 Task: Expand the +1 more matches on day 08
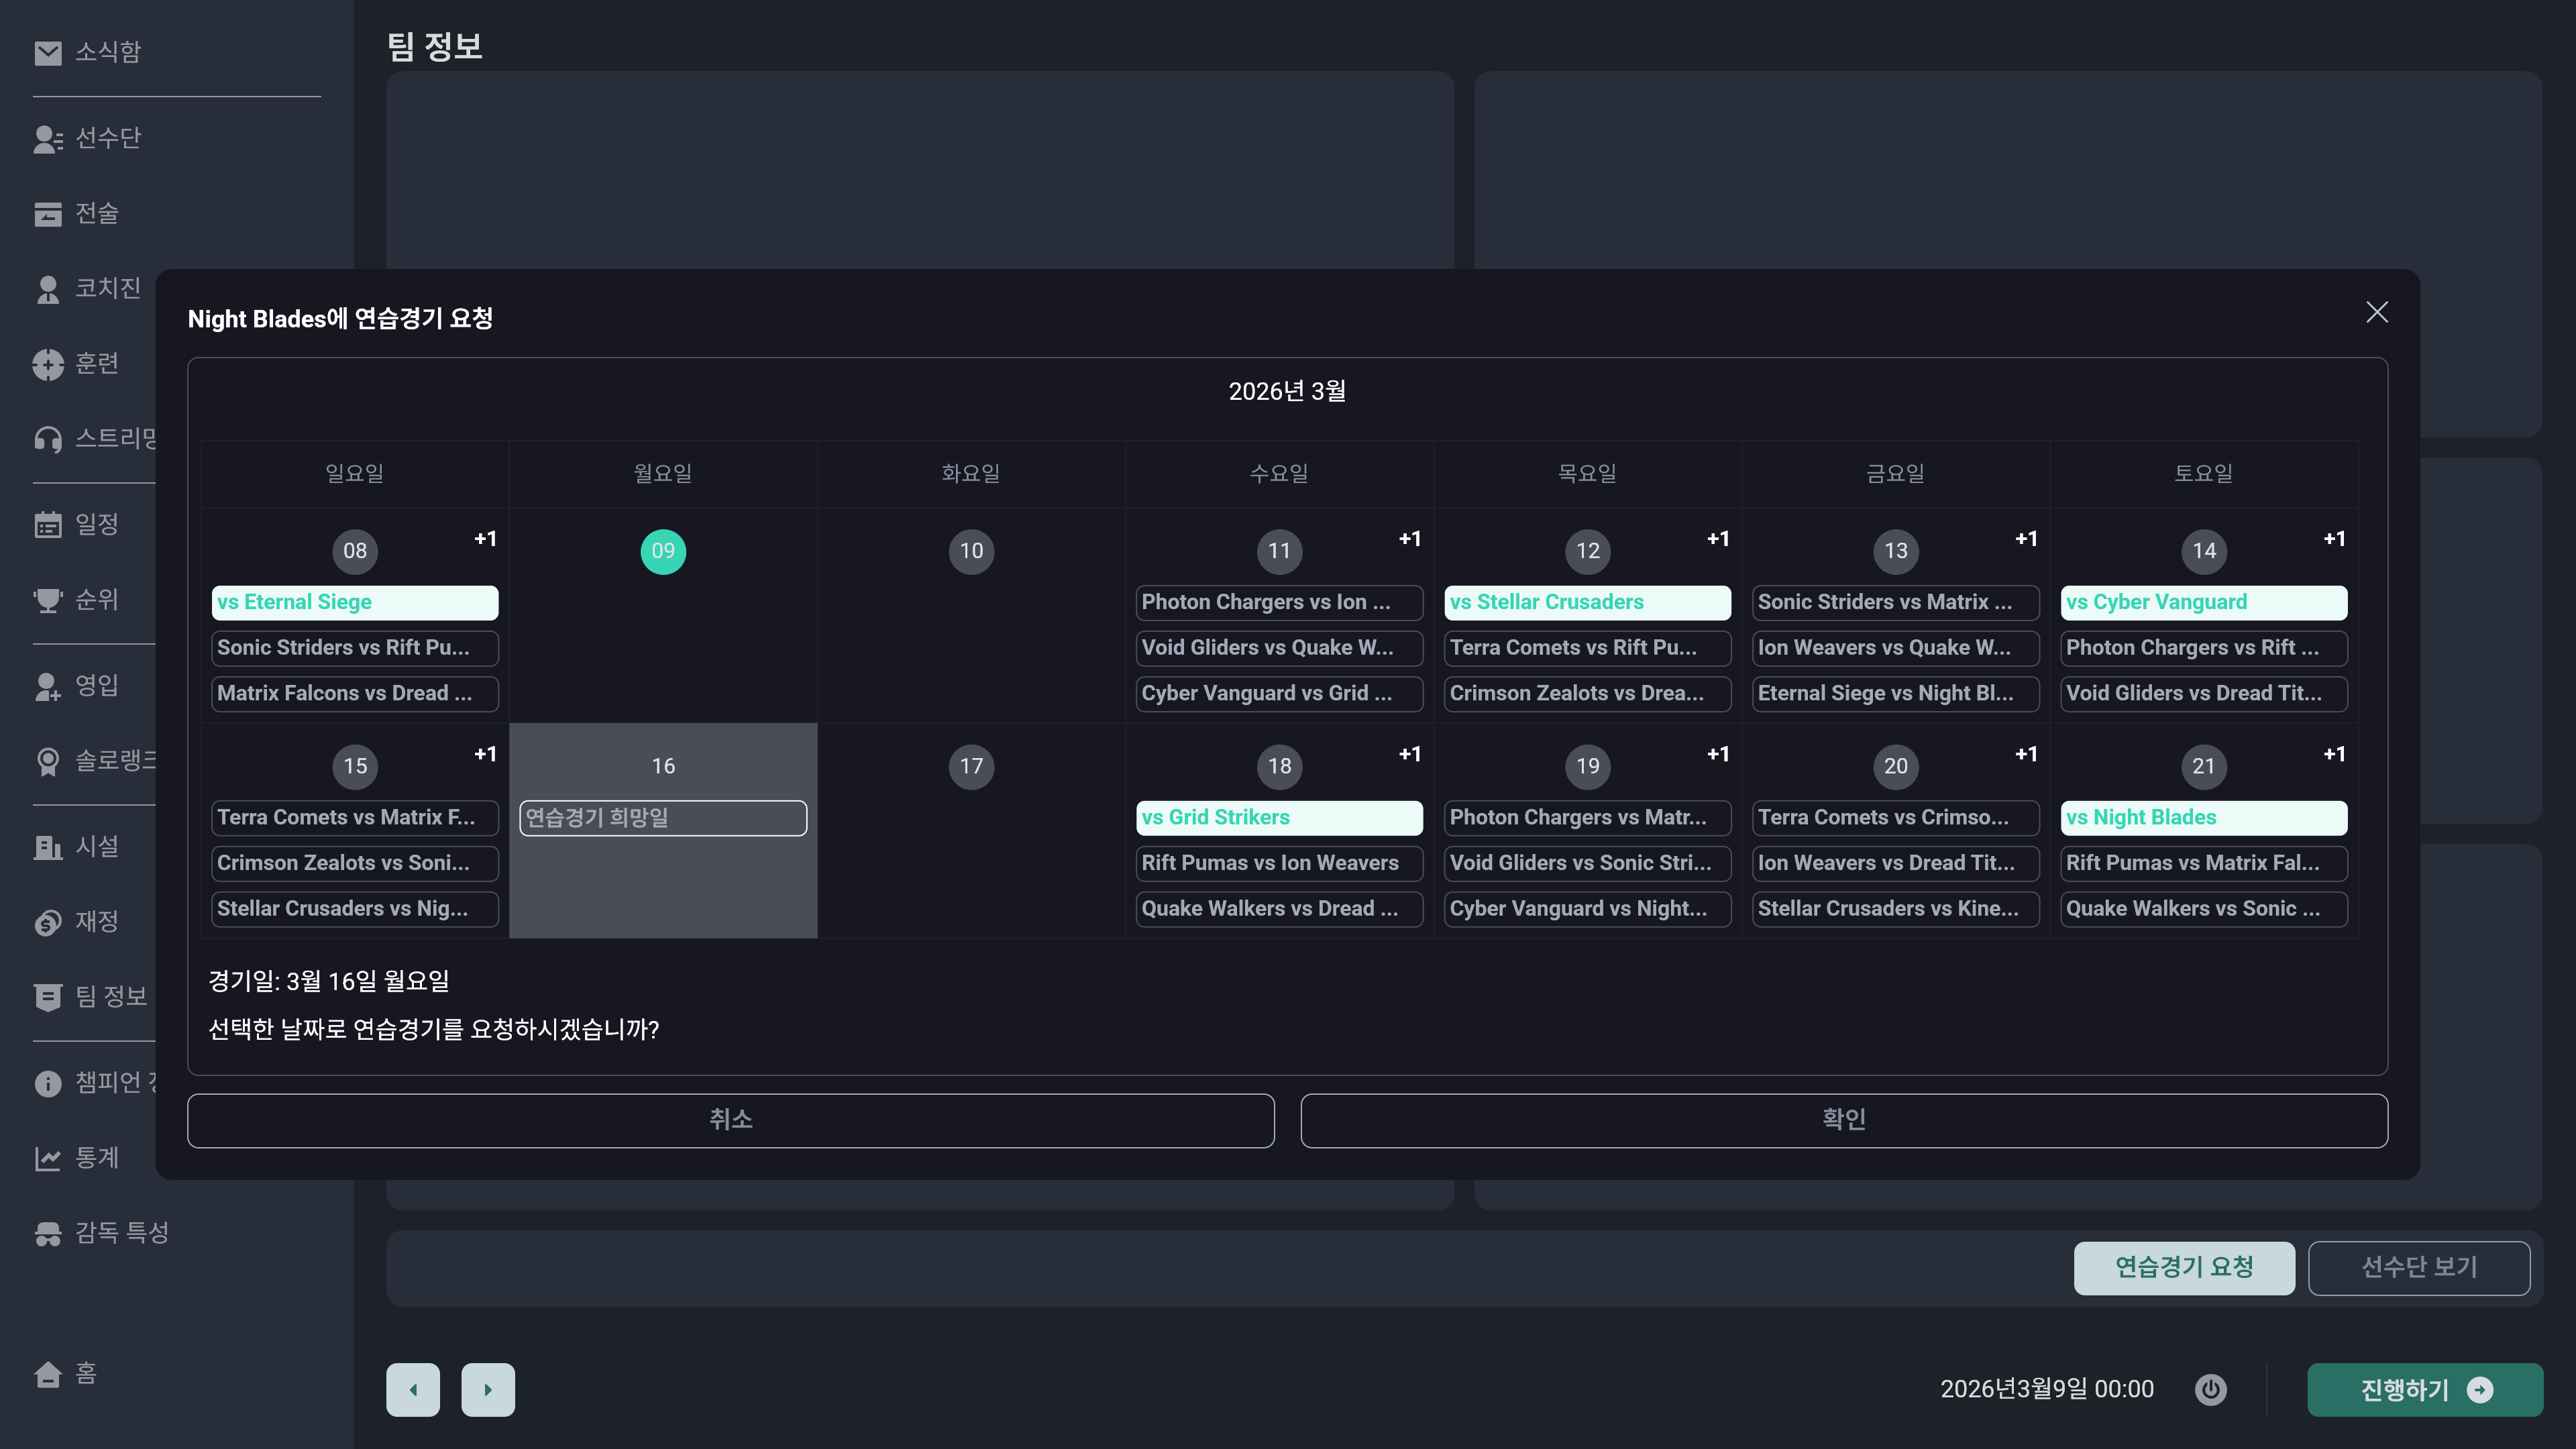485,539
